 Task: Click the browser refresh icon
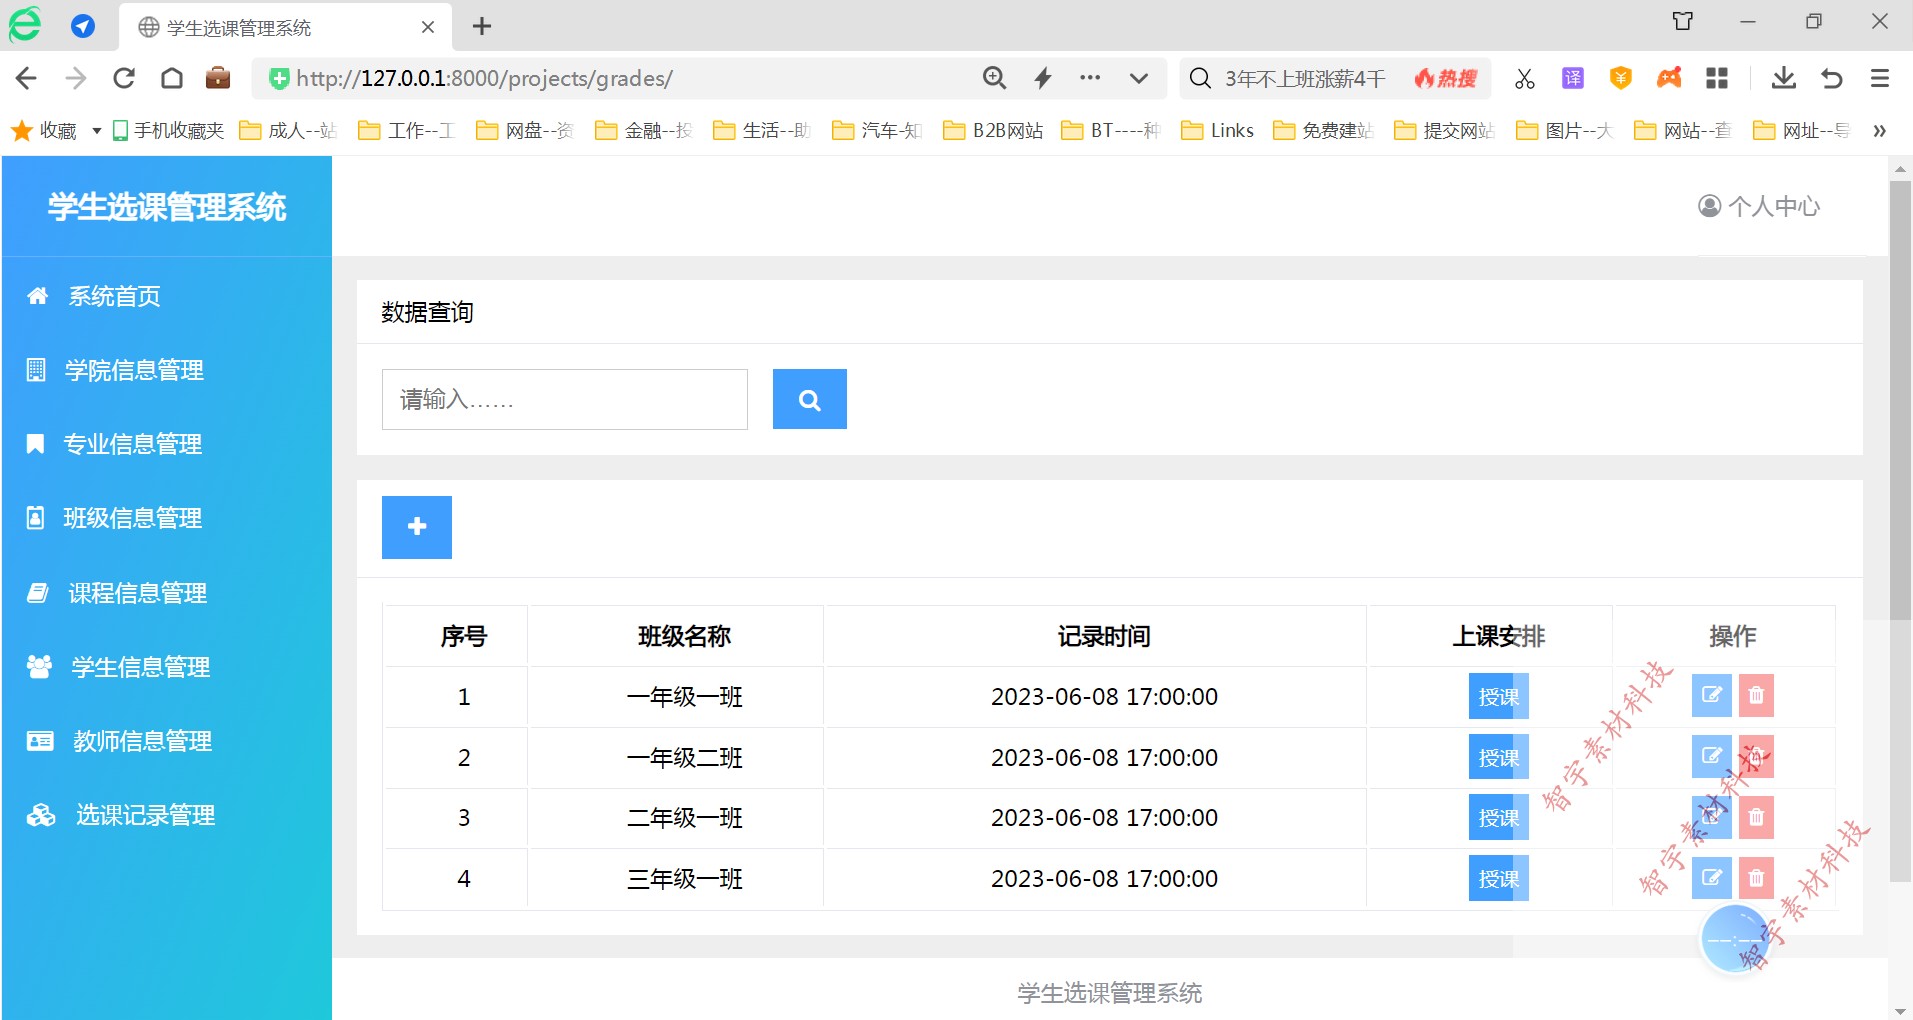[123, 78]
